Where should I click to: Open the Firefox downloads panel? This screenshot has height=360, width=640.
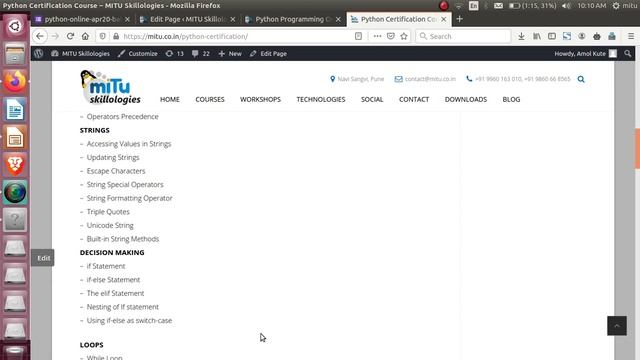click(x=521, y=36)
